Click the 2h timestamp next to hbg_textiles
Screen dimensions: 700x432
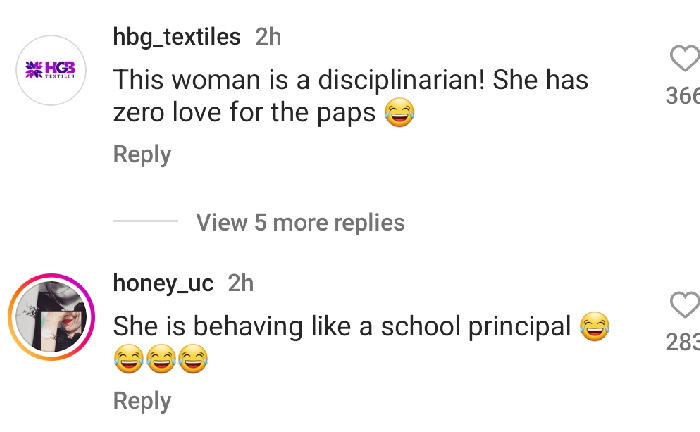tap(268, 38)
